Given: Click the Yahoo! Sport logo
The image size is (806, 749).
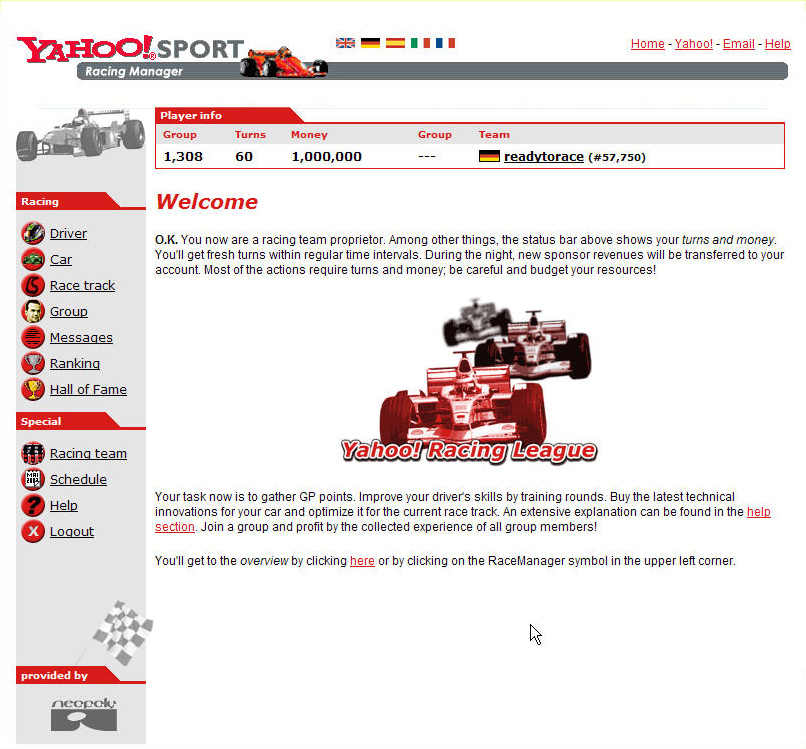Looking at the screenshot, I should (131, 49).
